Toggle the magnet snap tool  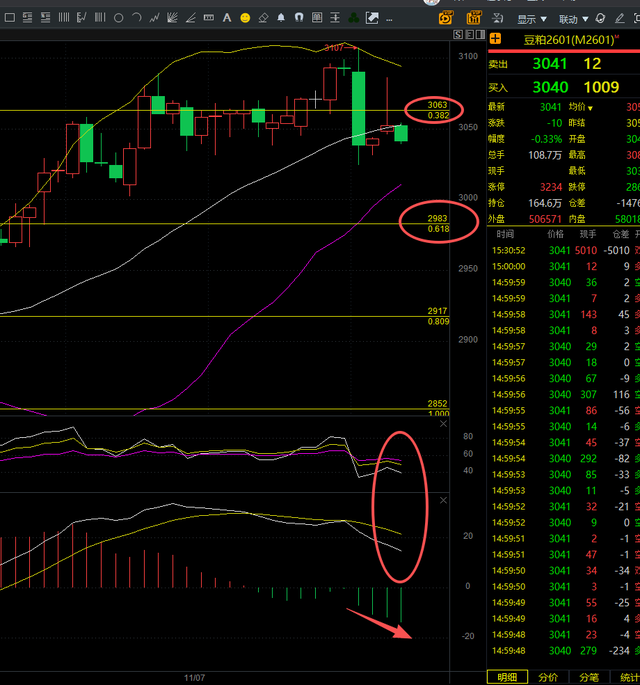pyautogui.click(x=299, y=18)
